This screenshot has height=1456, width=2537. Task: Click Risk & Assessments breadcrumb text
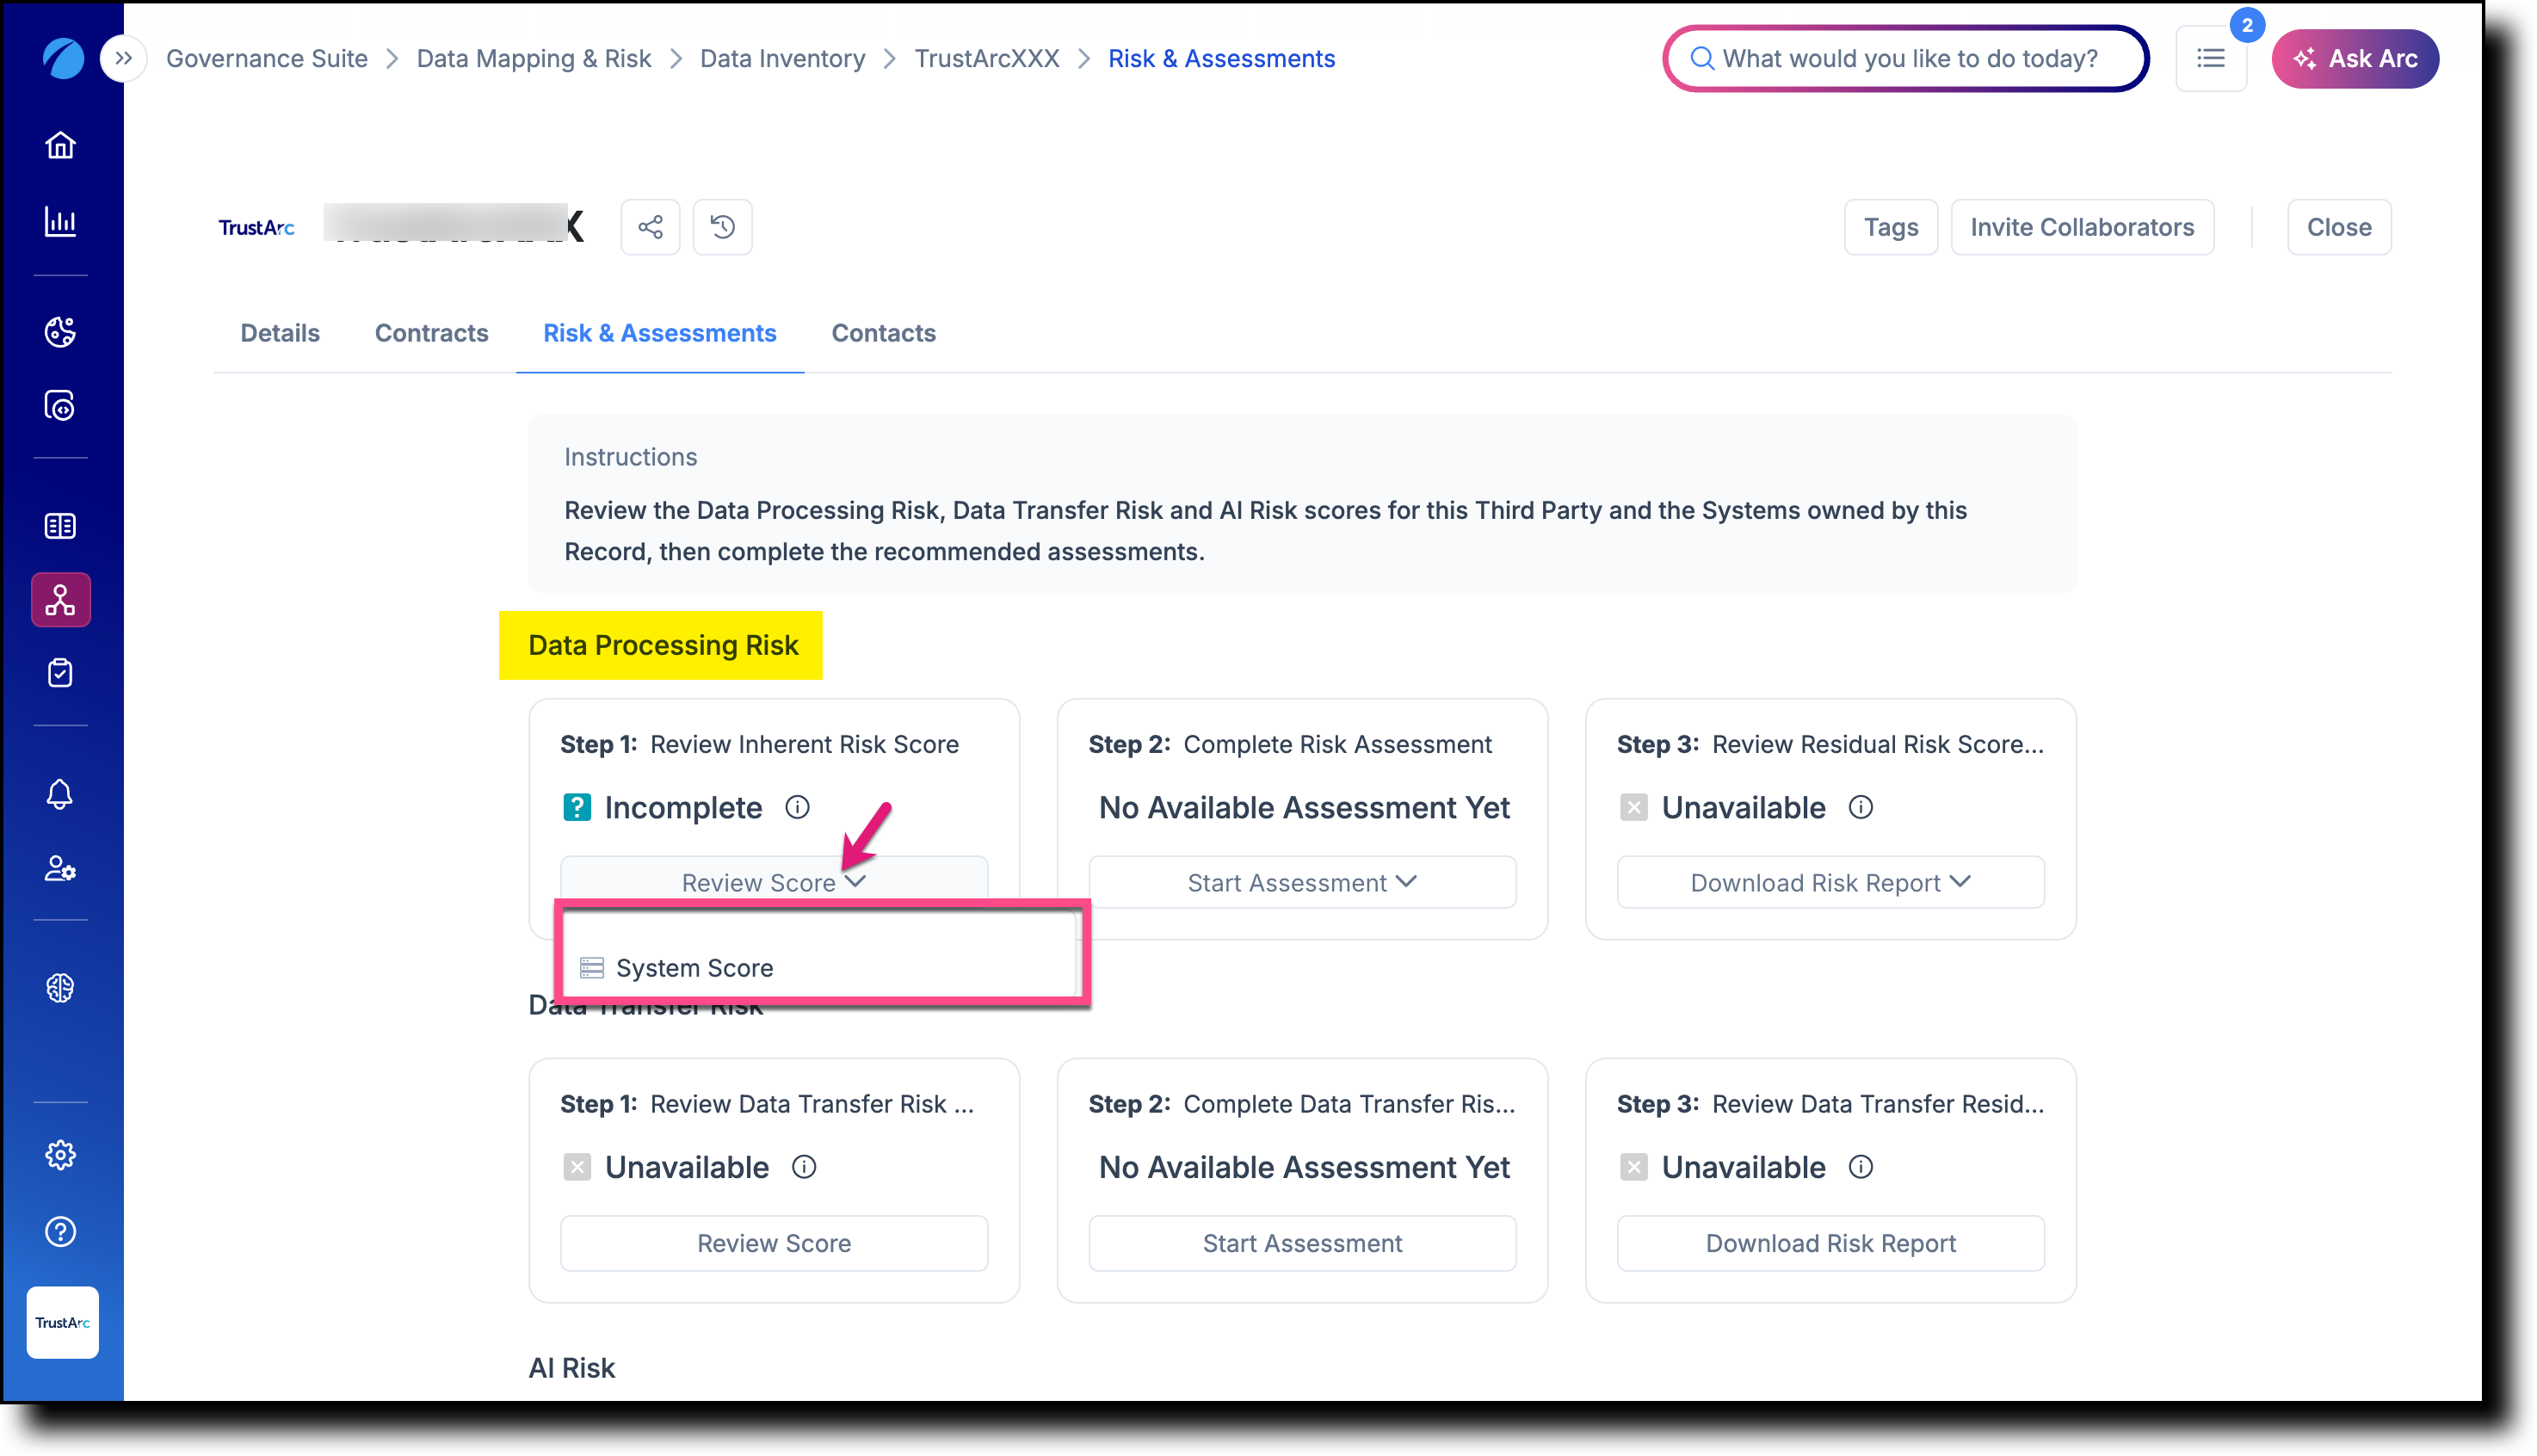click(1221, 58)
